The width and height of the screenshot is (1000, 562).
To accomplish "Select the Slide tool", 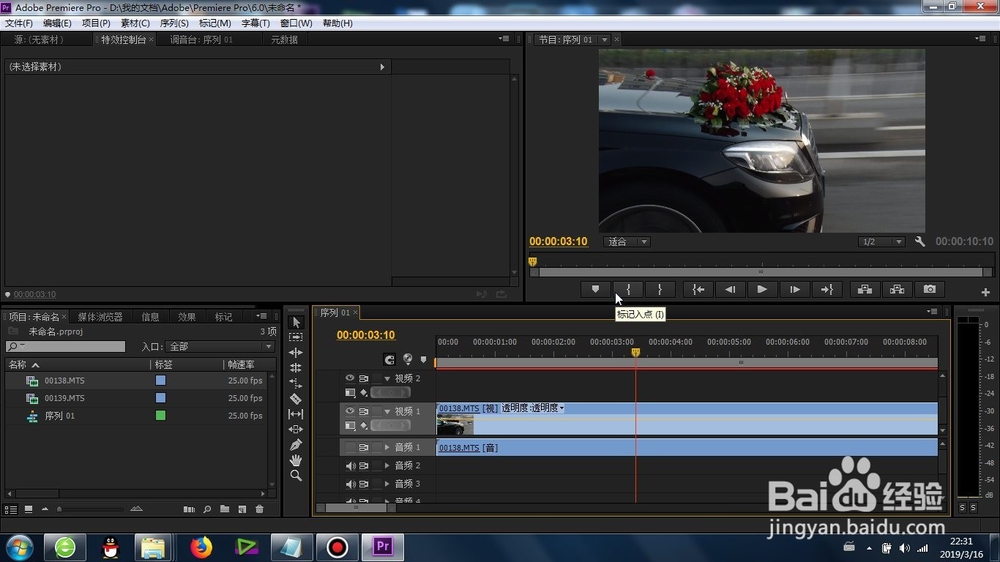I will coord(295,429).
